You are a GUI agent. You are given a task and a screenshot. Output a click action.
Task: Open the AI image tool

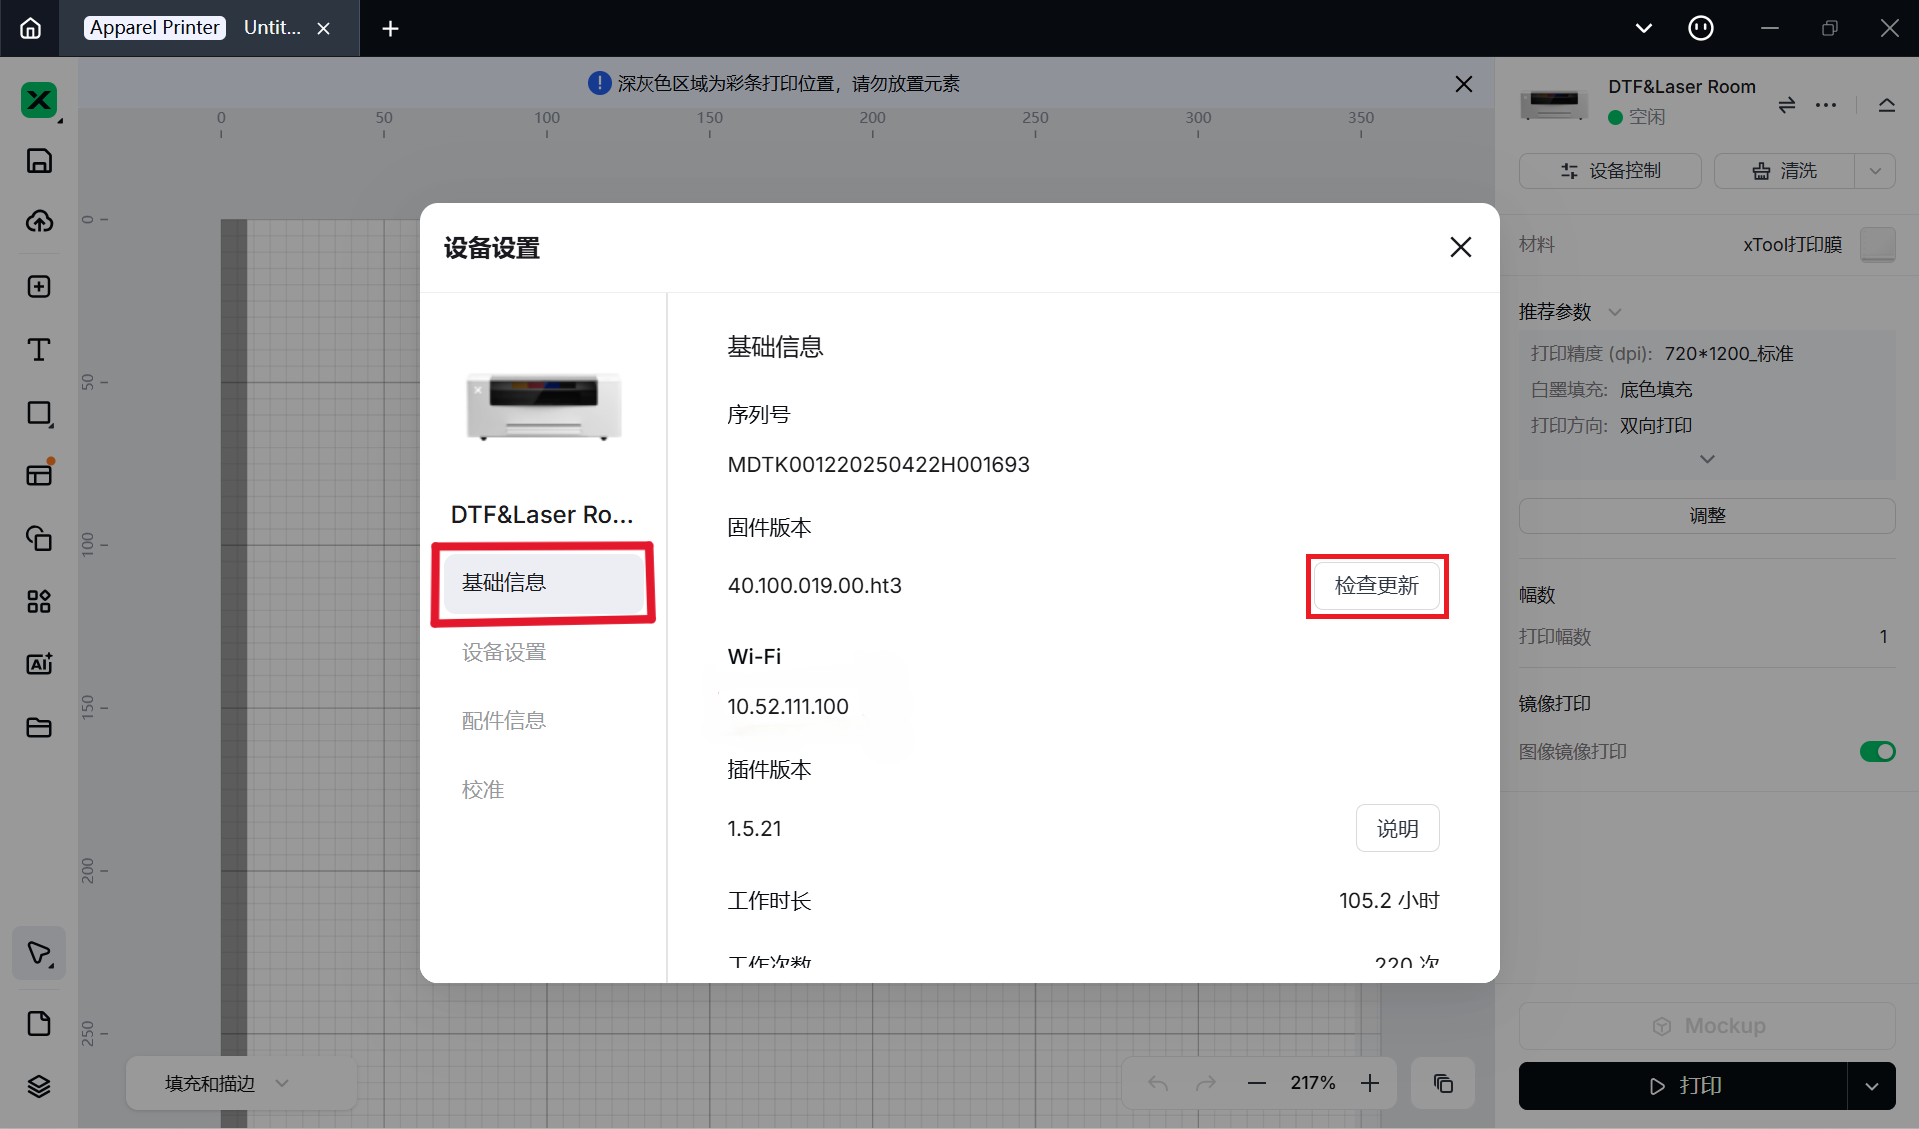click(x=39, y=664)
